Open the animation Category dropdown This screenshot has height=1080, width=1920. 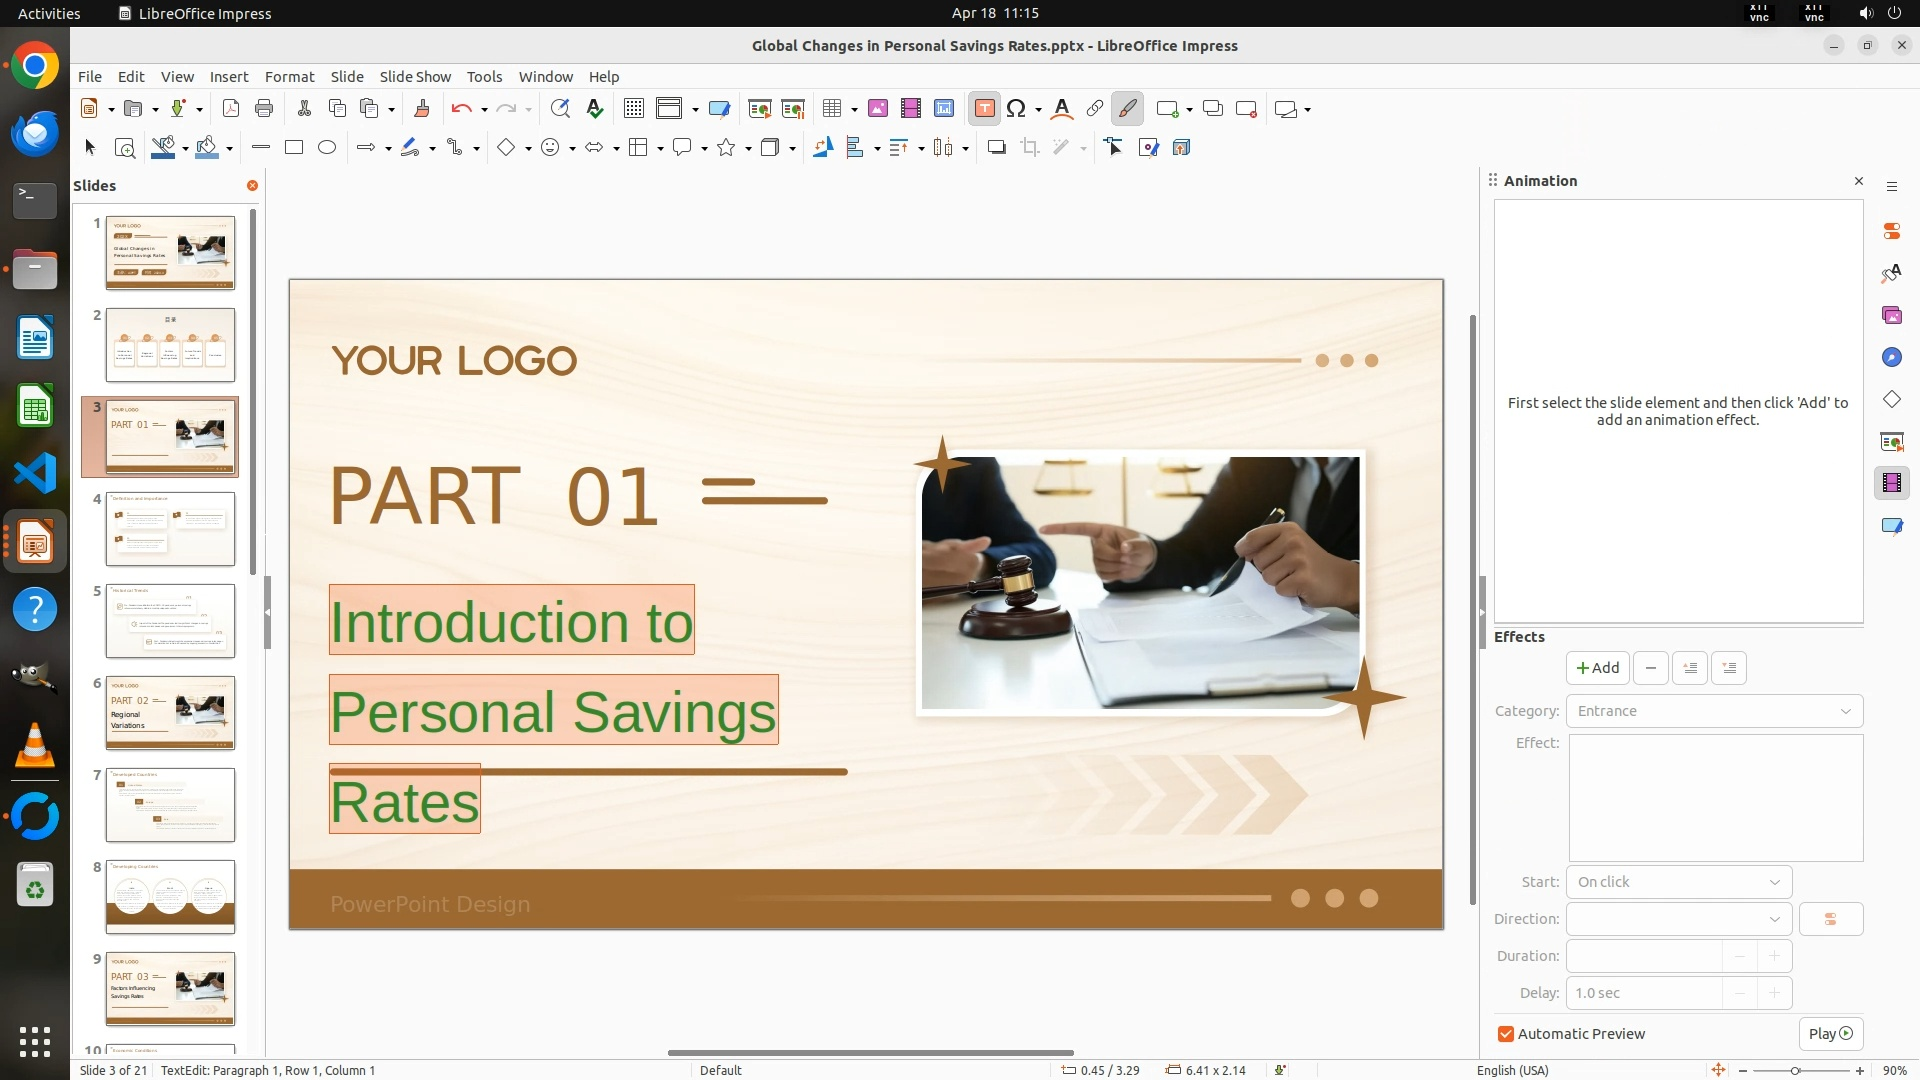pos(1714,711)
